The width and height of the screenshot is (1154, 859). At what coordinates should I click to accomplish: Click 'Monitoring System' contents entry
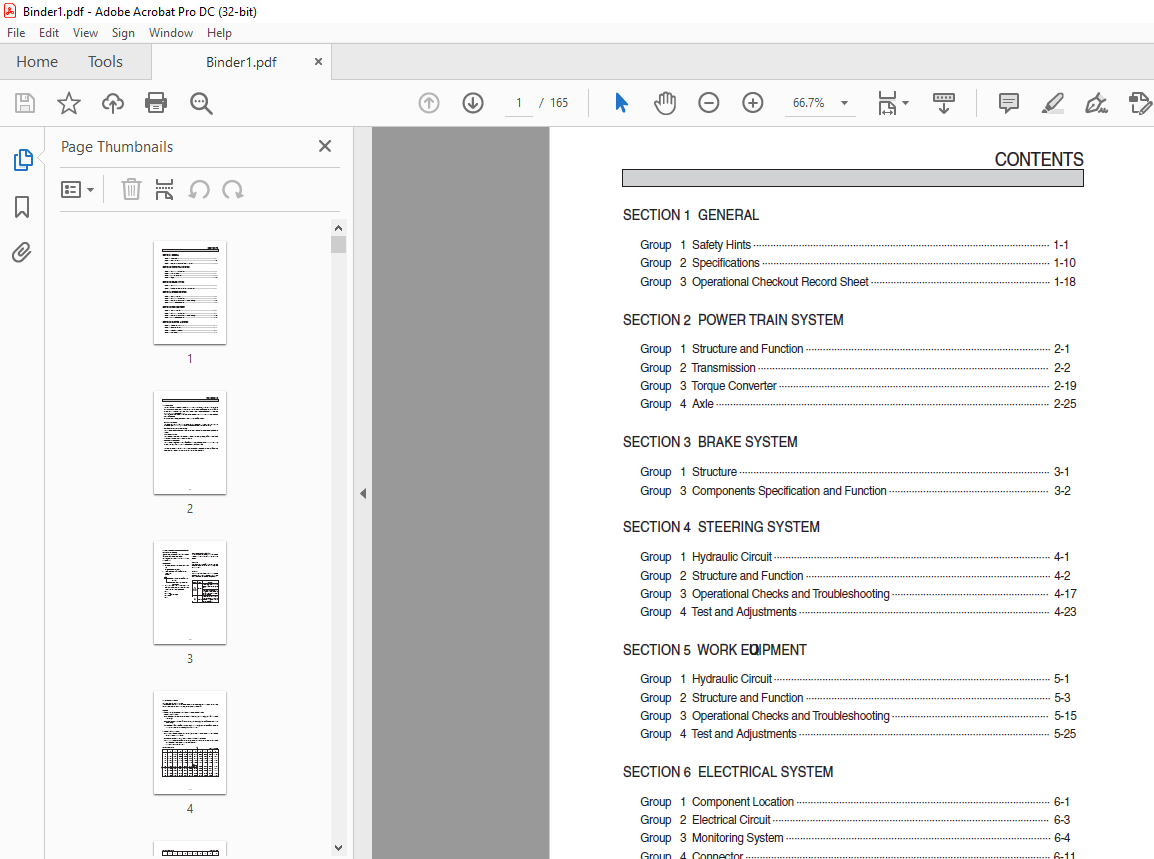[x=737, y=838]
